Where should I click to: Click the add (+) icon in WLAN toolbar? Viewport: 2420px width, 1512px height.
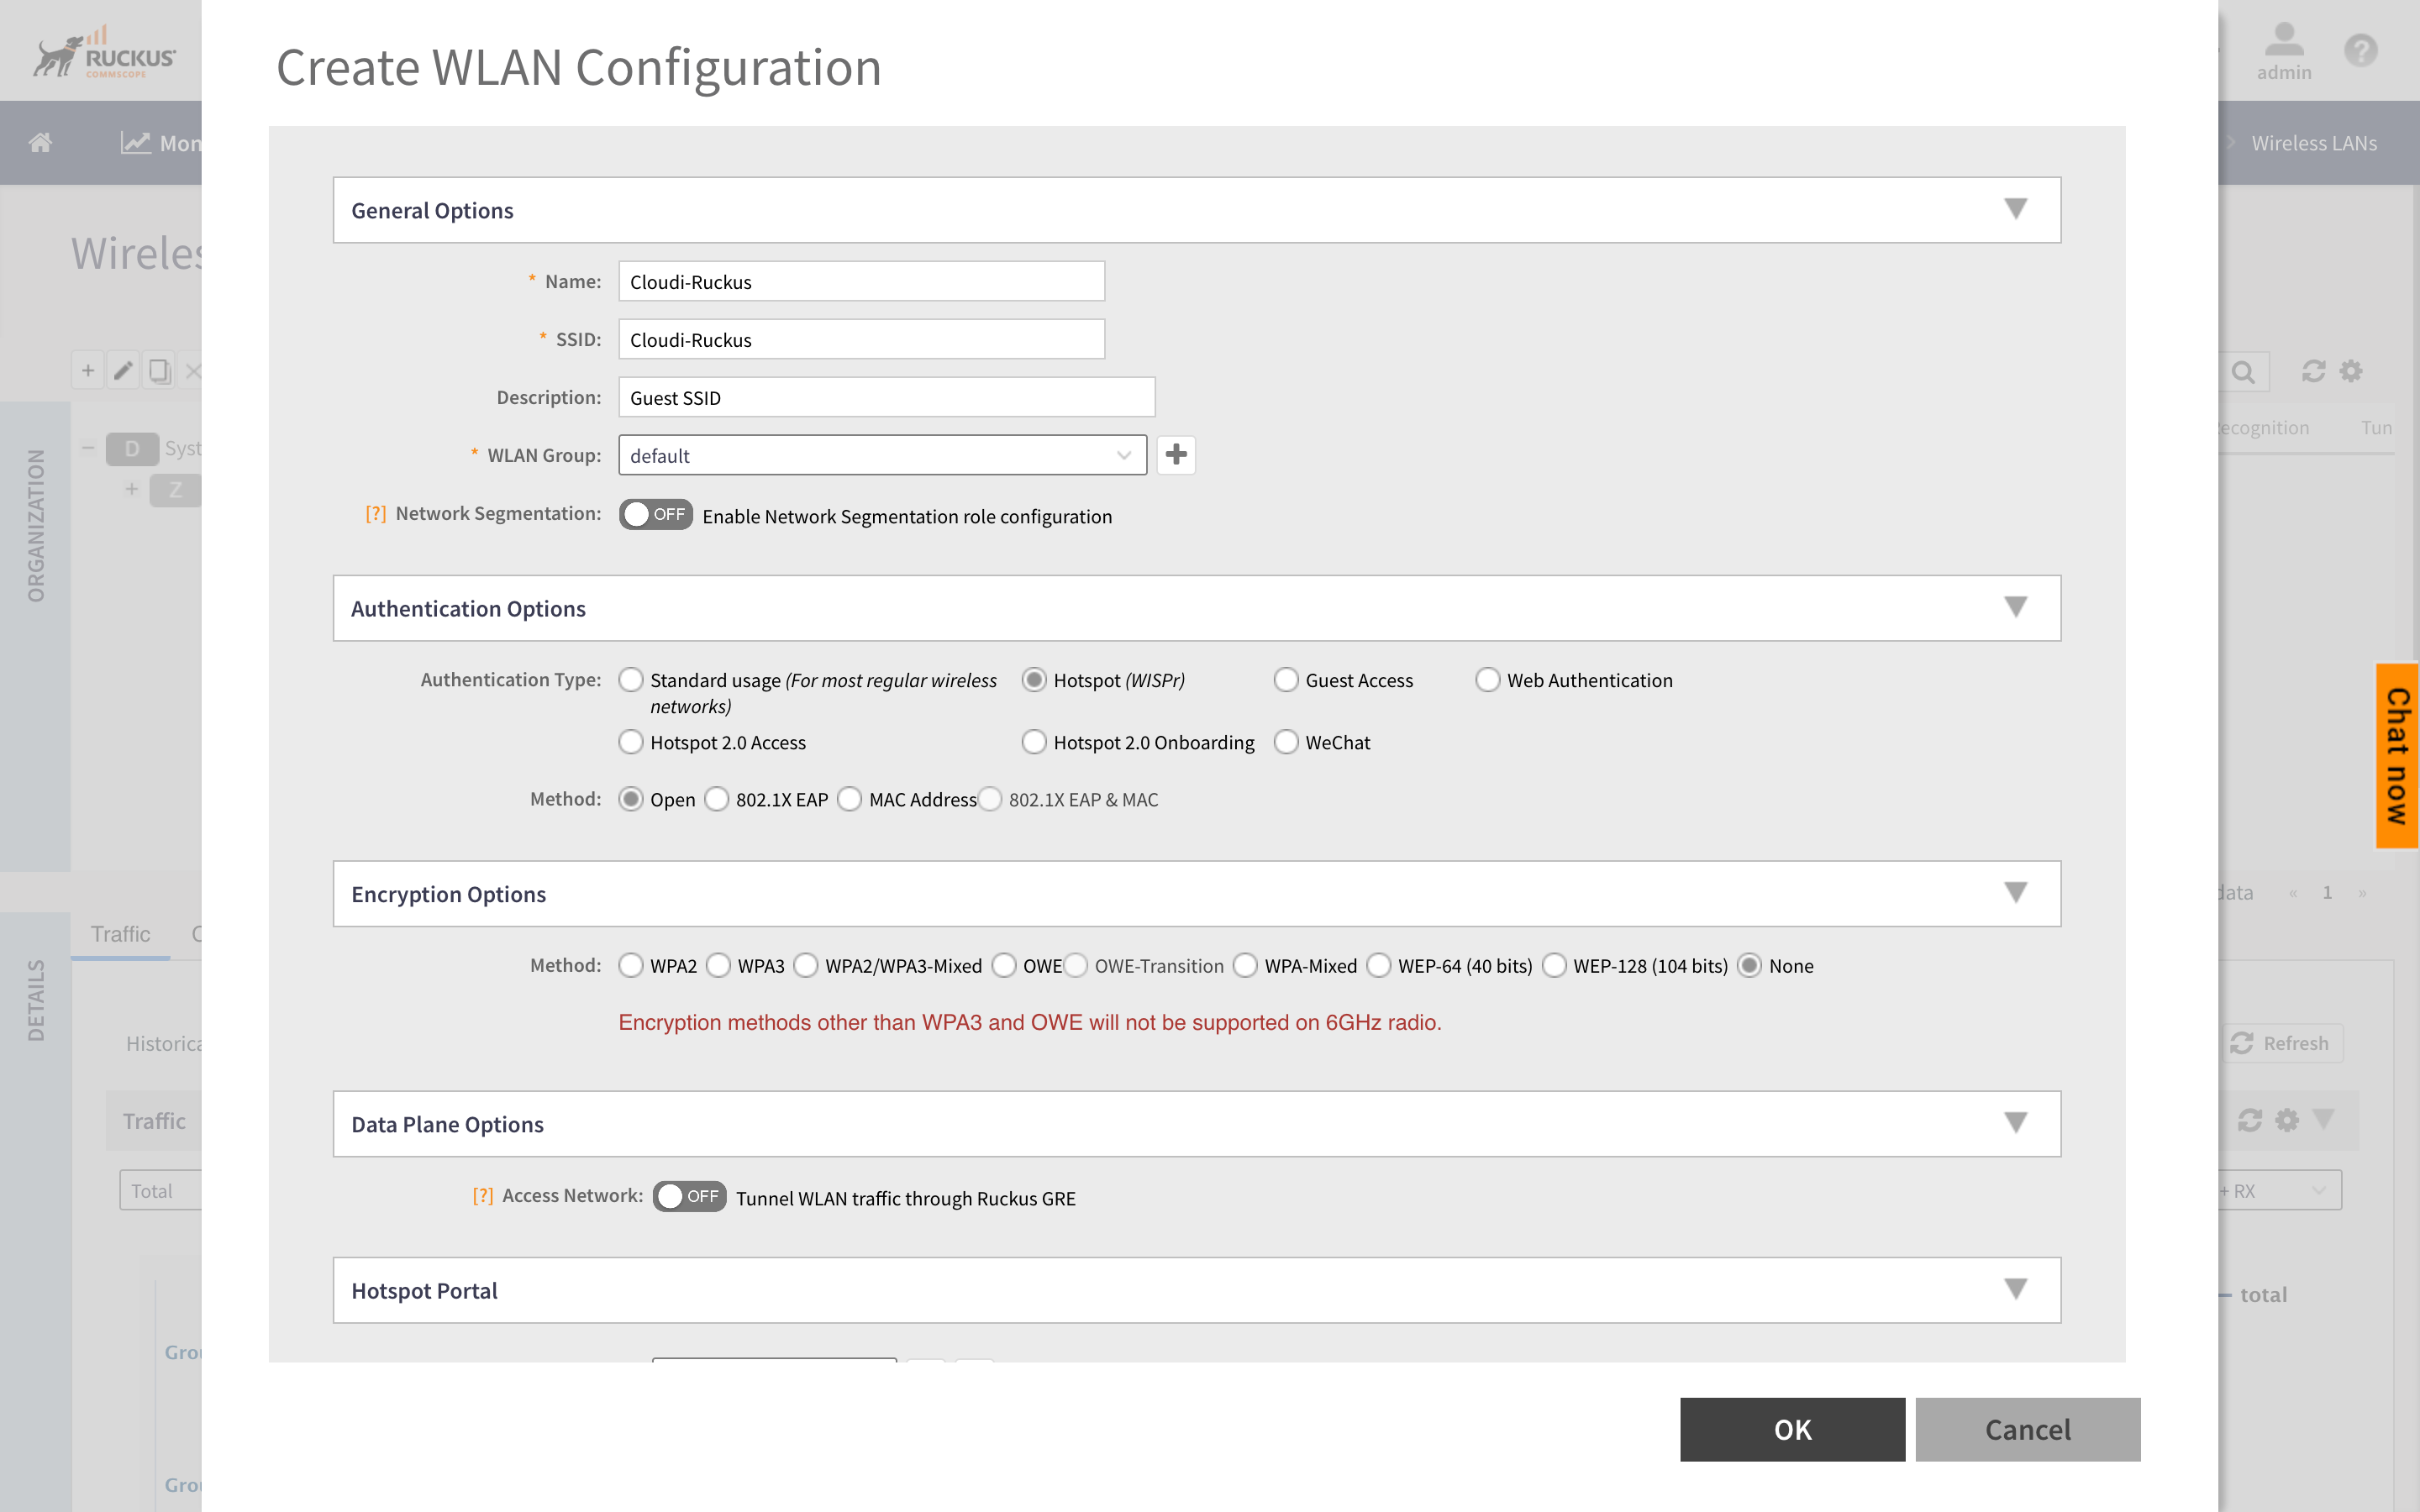(x=88, y=370)
